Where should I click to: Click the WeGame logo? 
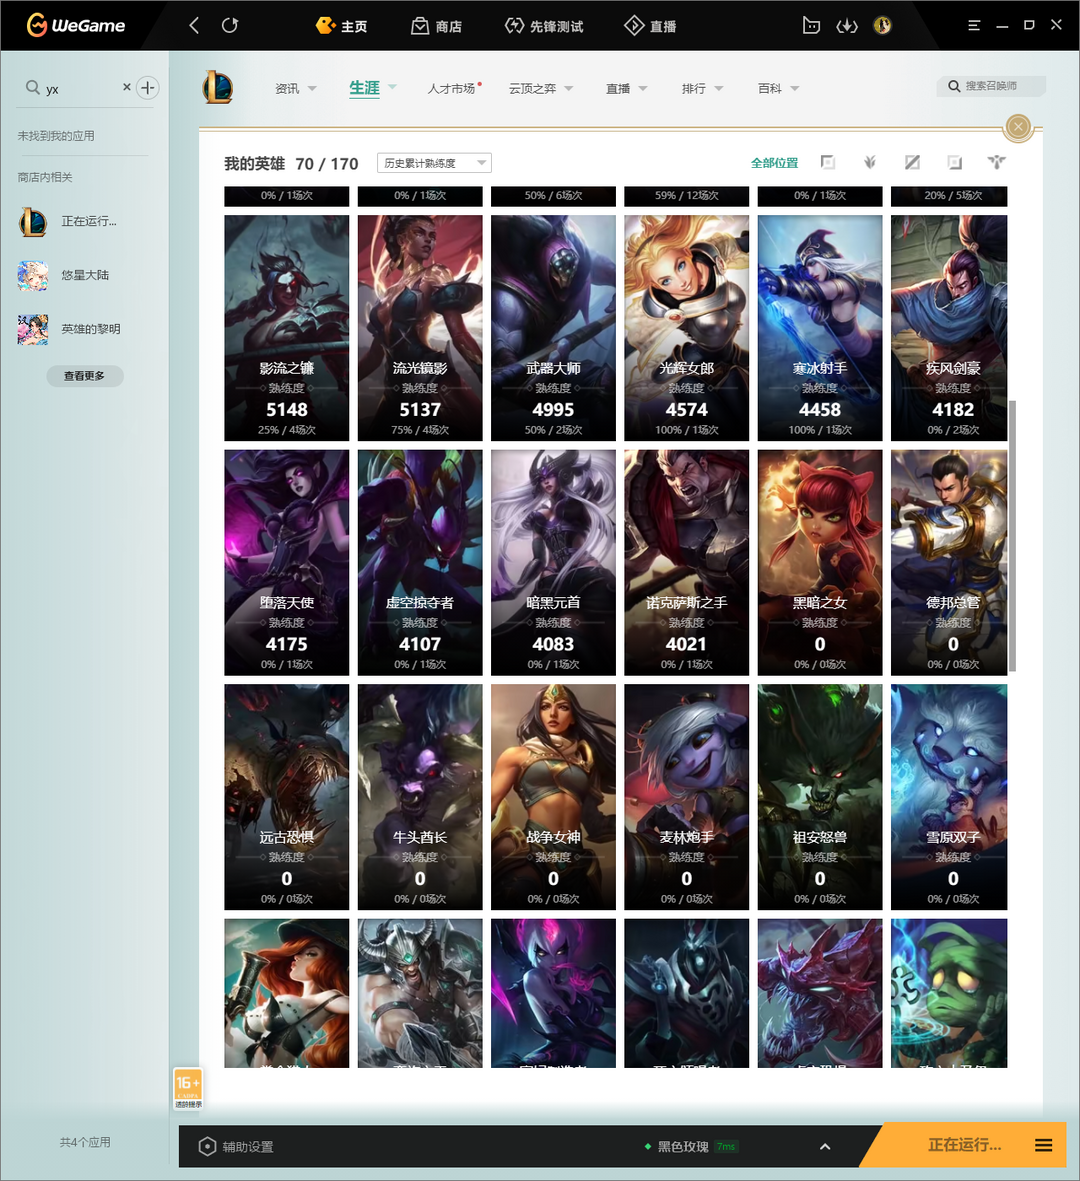pyautogui.click(x=75, y=26)
